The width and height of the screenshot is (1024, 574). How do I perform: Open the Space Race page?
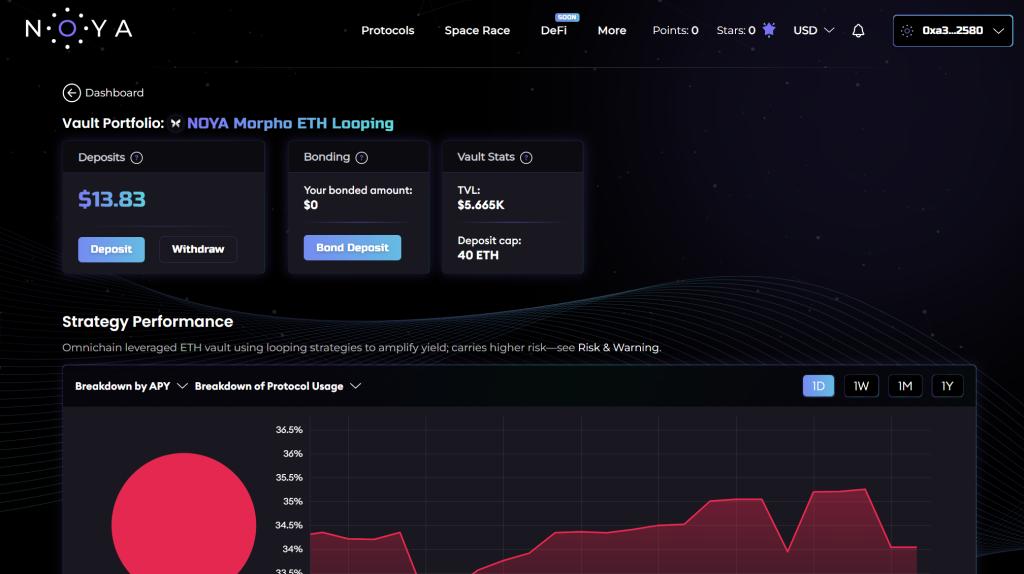tap(477, 31)
